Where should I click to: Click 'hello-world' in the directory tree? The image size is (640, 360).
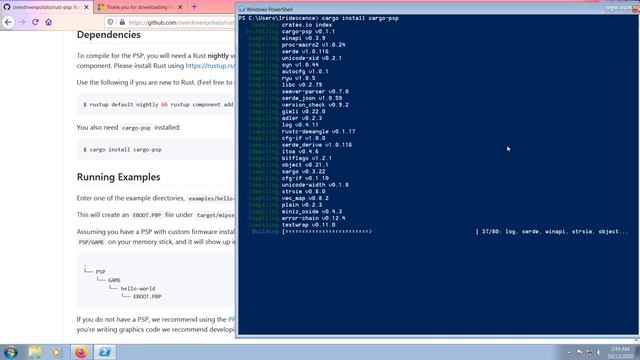click(x=138, y=288)
